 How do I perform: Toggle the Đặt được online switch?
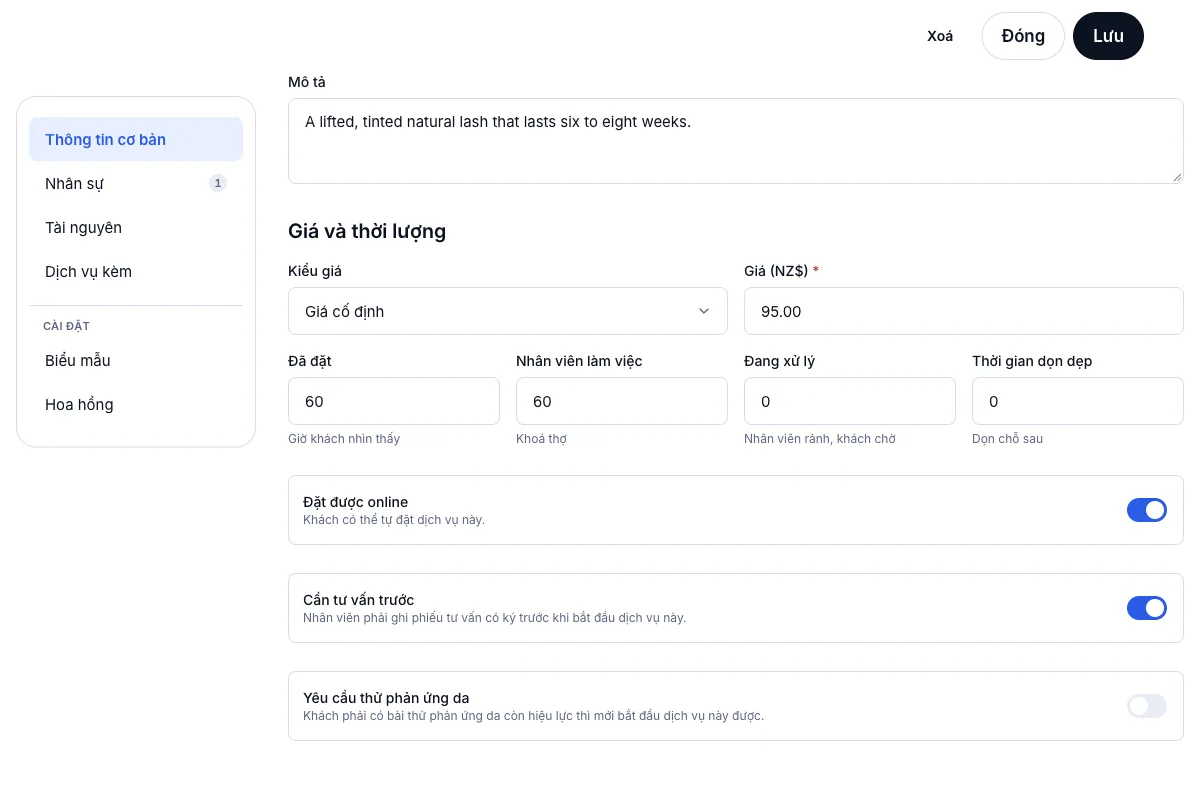pyautogui.click(x=1146, y=510)
